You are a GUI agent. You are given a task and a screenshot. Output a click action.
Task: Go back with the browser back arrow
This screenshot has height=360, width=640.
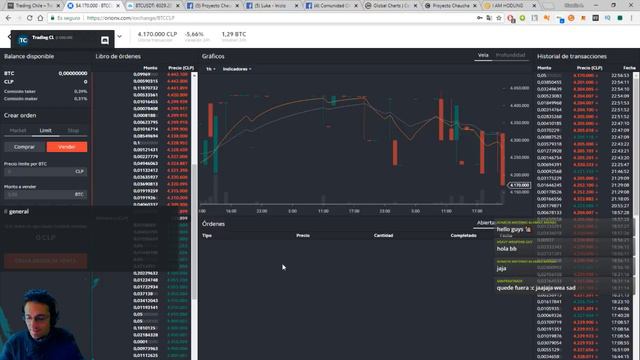[9, 18]
